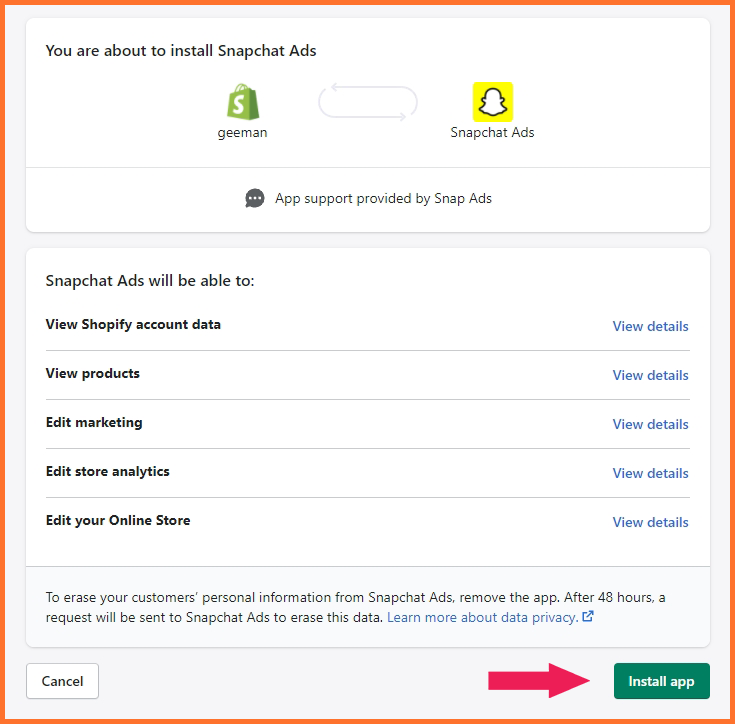
Task: Click the sync arrows icon between logos
Action: pyautogui.click(x=368, y=102)
